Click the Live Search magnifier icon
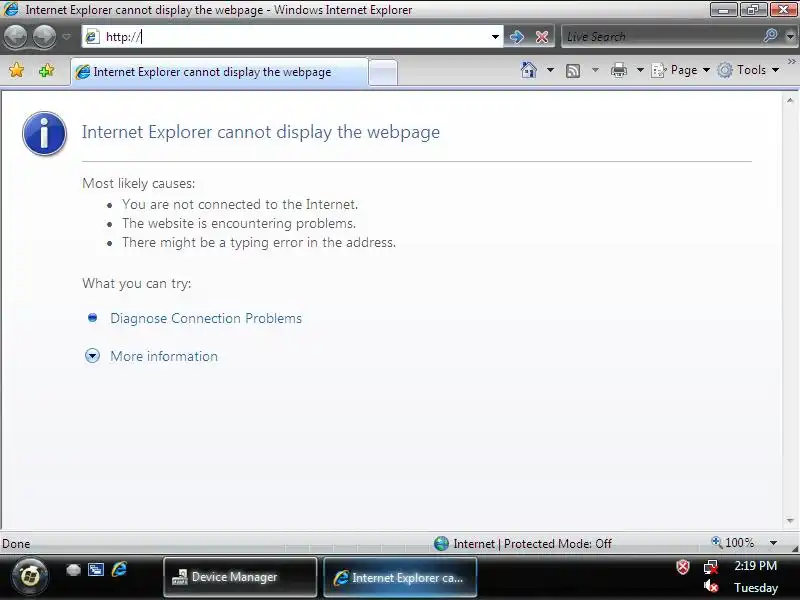 coord(770,36)
